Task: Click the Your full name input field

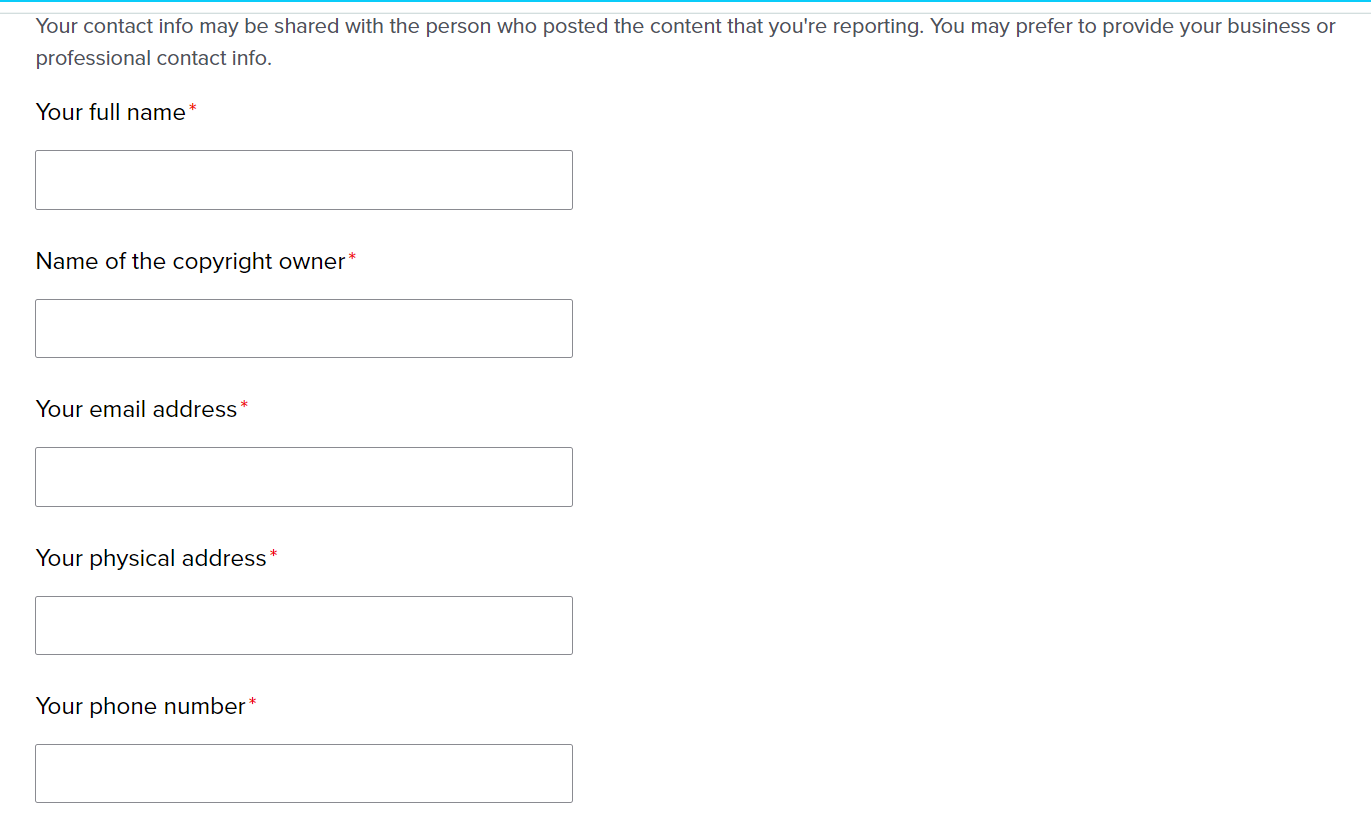Action: click(303, 180)
